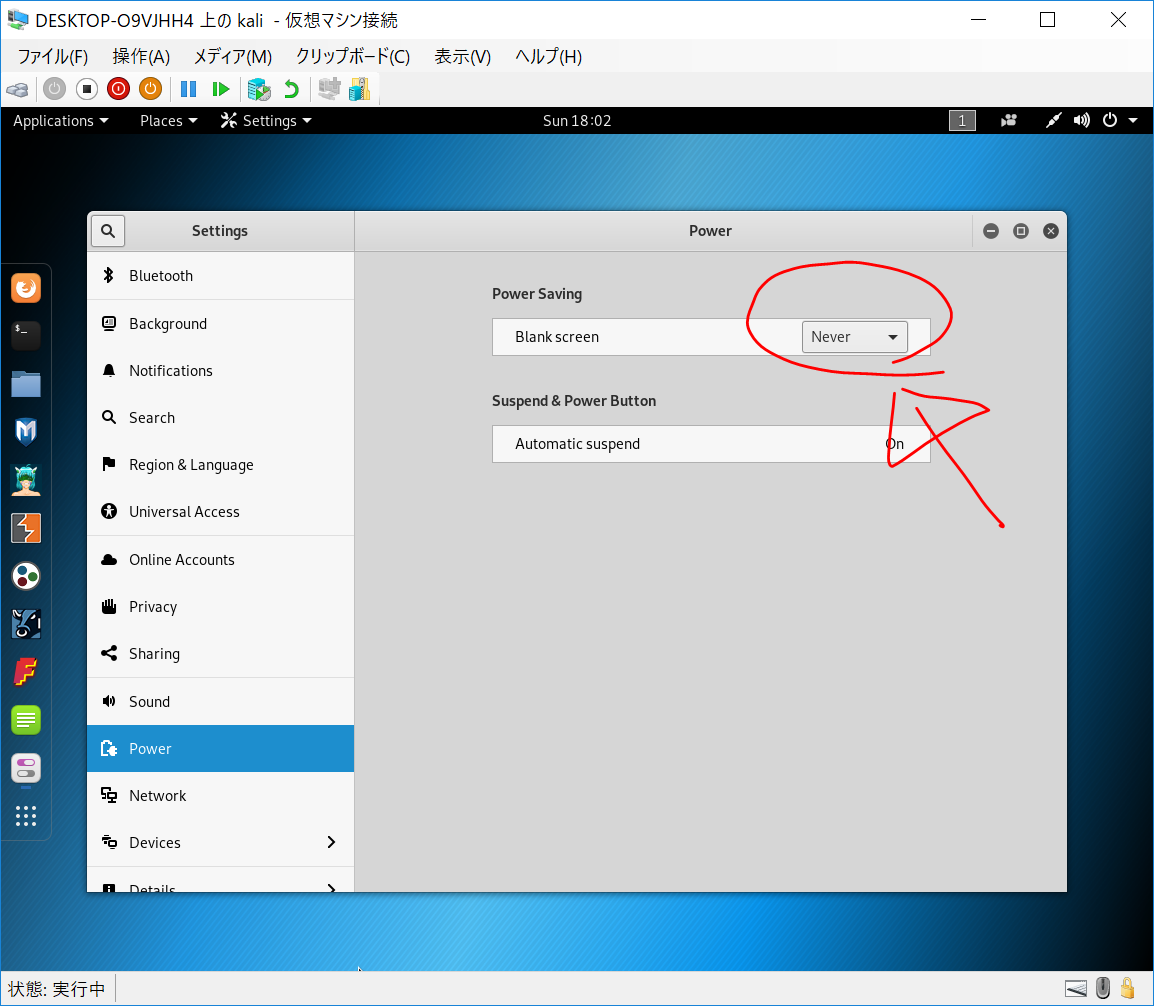Open the メディア(M) menu
Screen dimensions: 1154x1006
pos(232,57)
